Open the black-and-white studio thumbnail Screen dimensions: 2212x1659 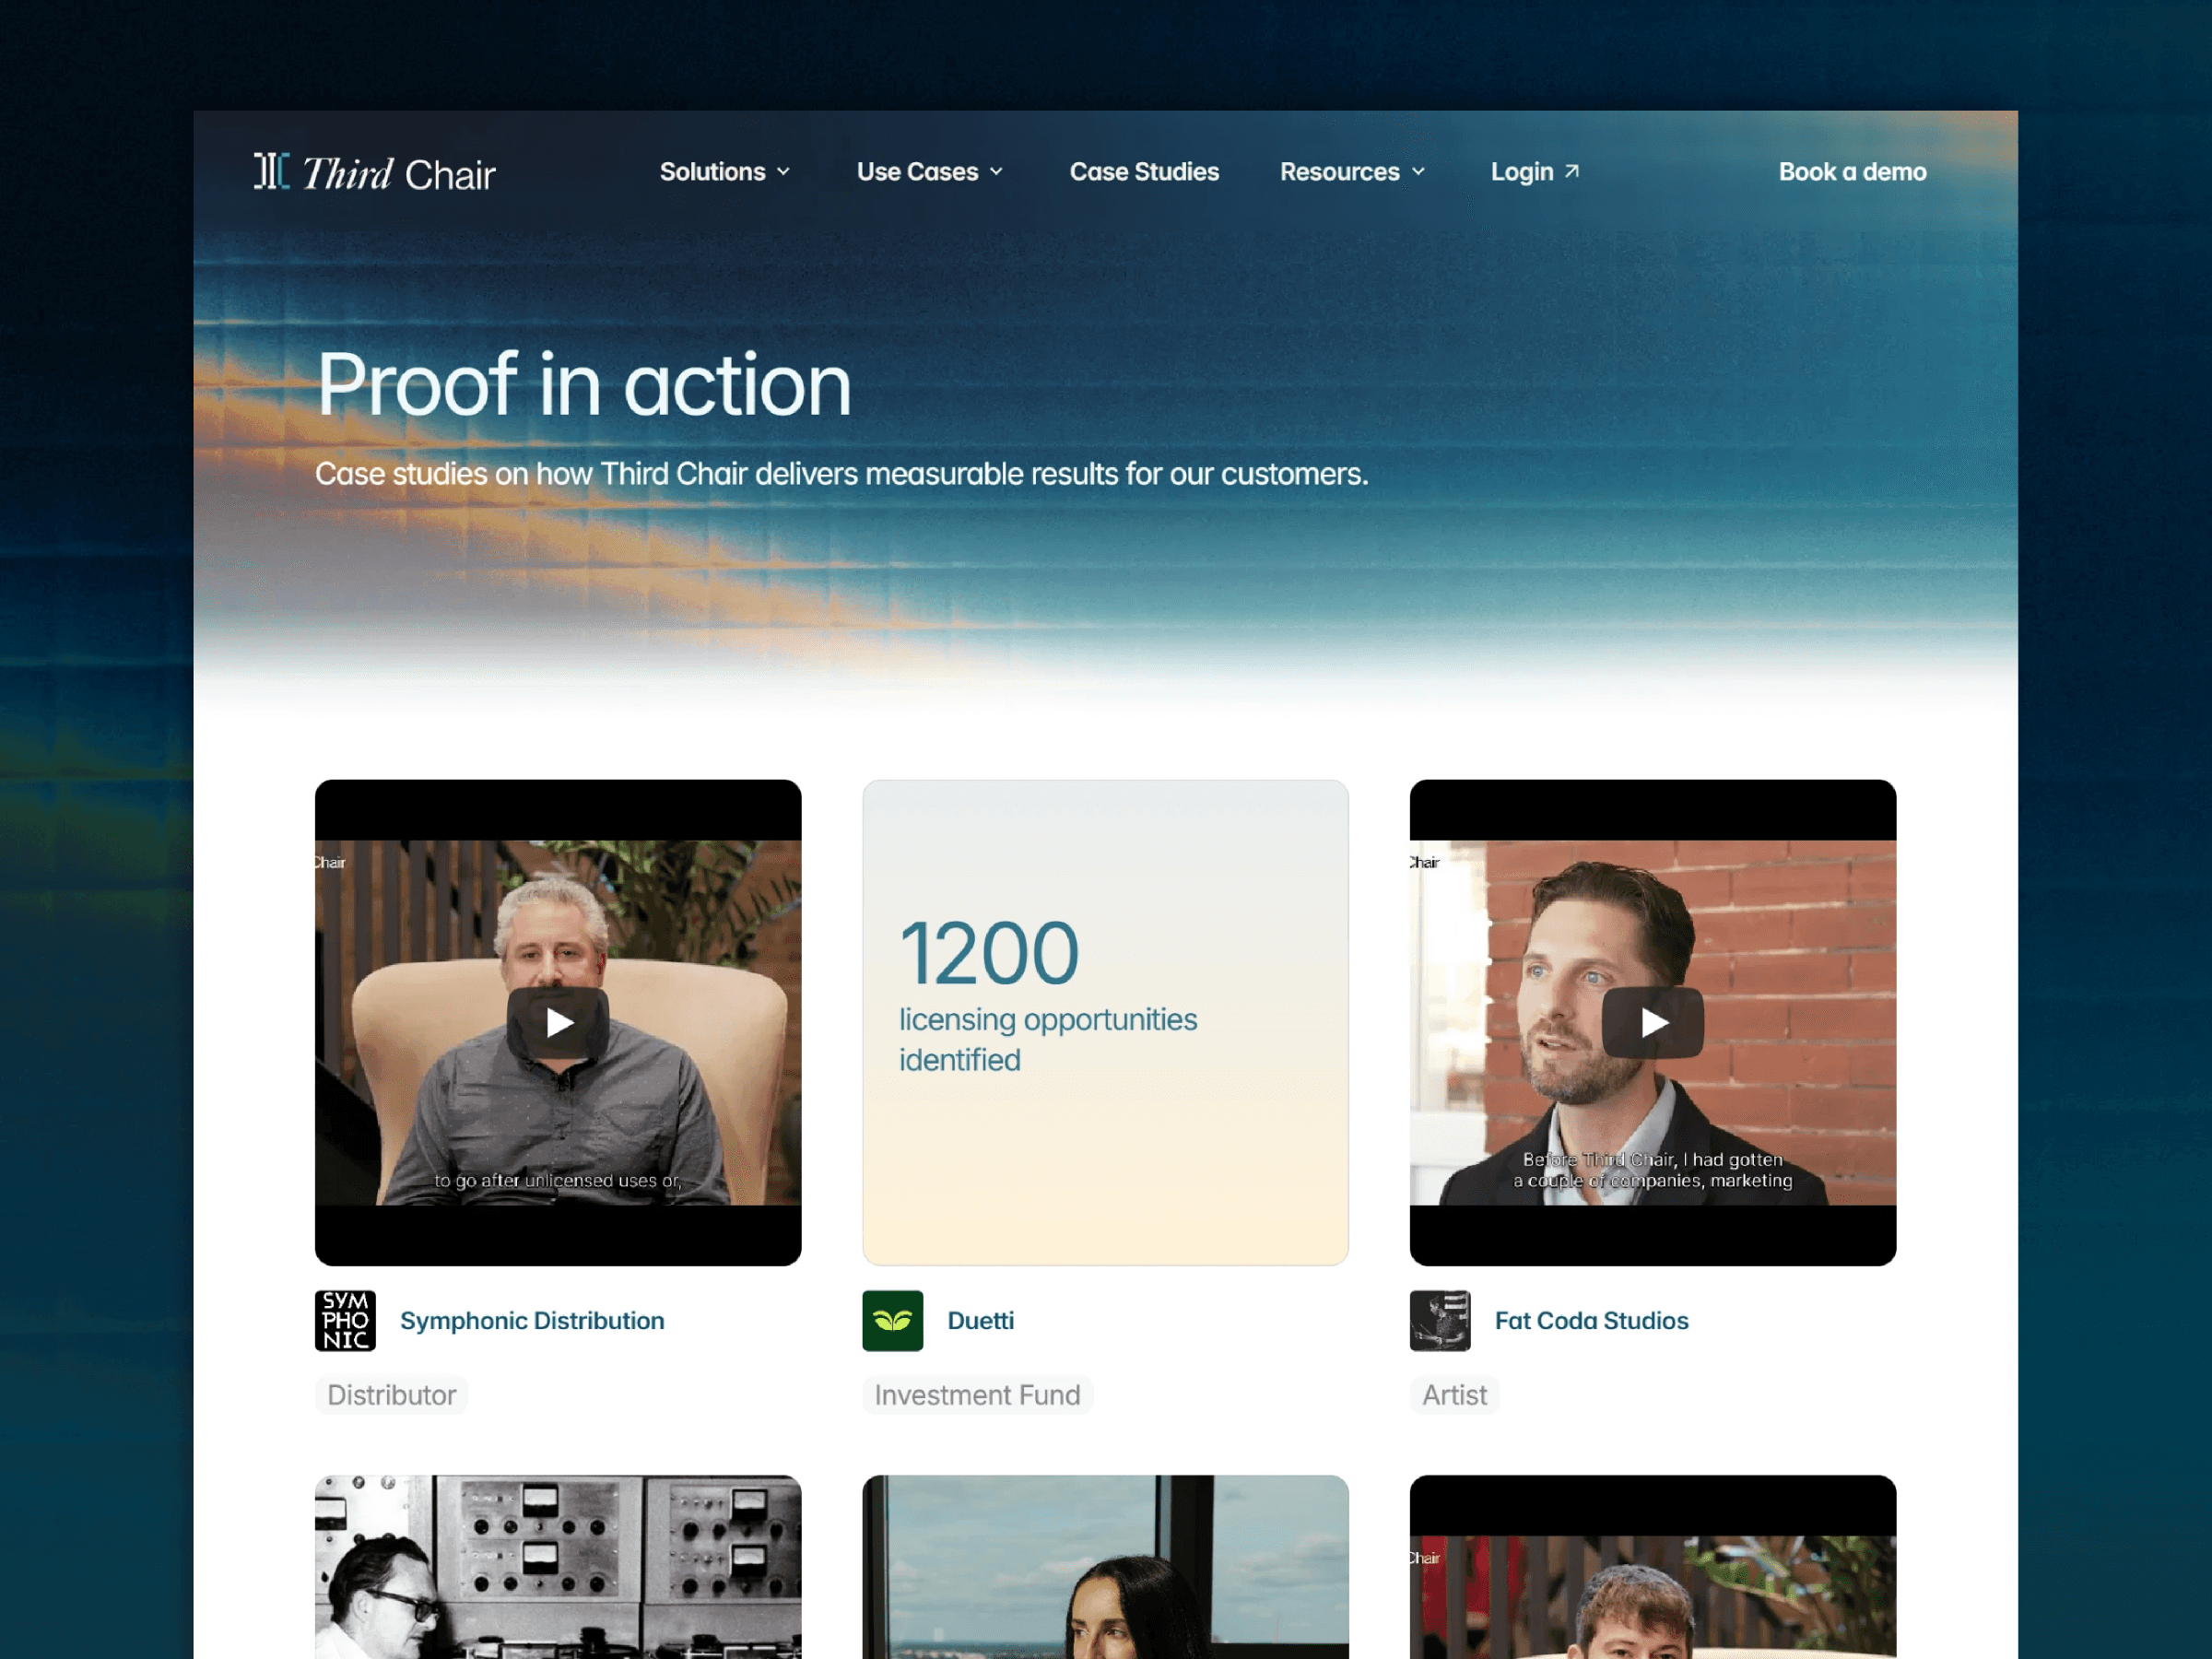tap(558, 1566)
